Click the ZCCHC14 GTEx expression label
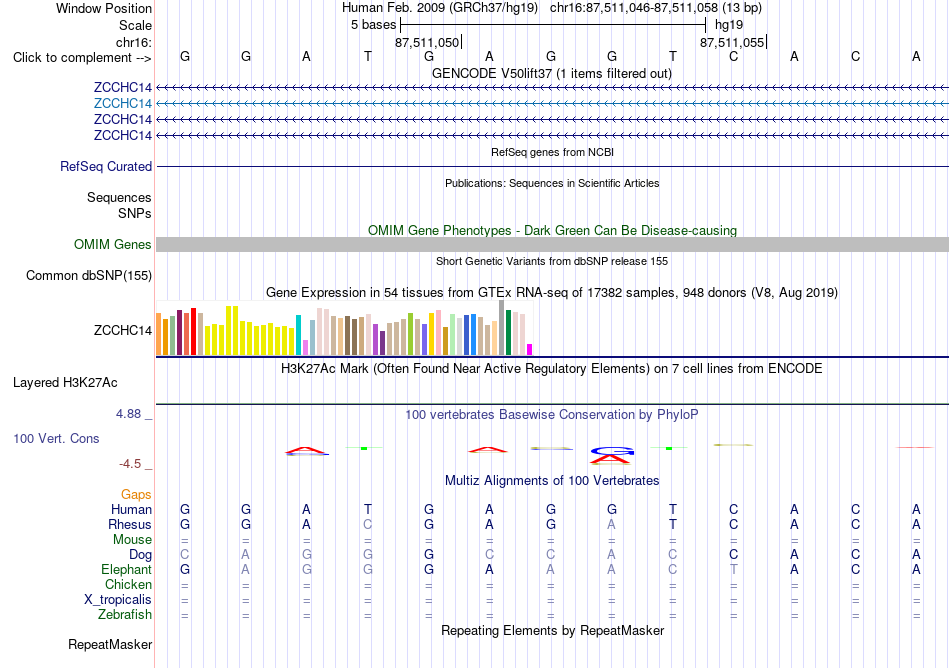The width and height of the screenshot is (950, 668). [x=122, y=331]
